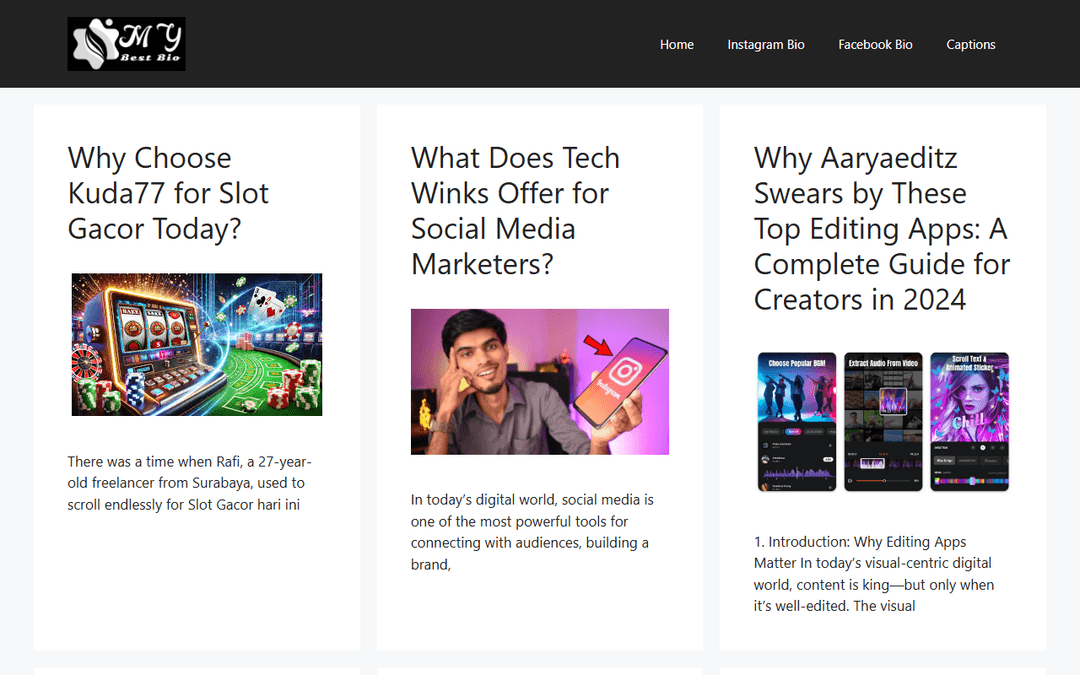Select the Captions menu item
1080x675 pixels.
pyautogui.click(x=970, y=45)
